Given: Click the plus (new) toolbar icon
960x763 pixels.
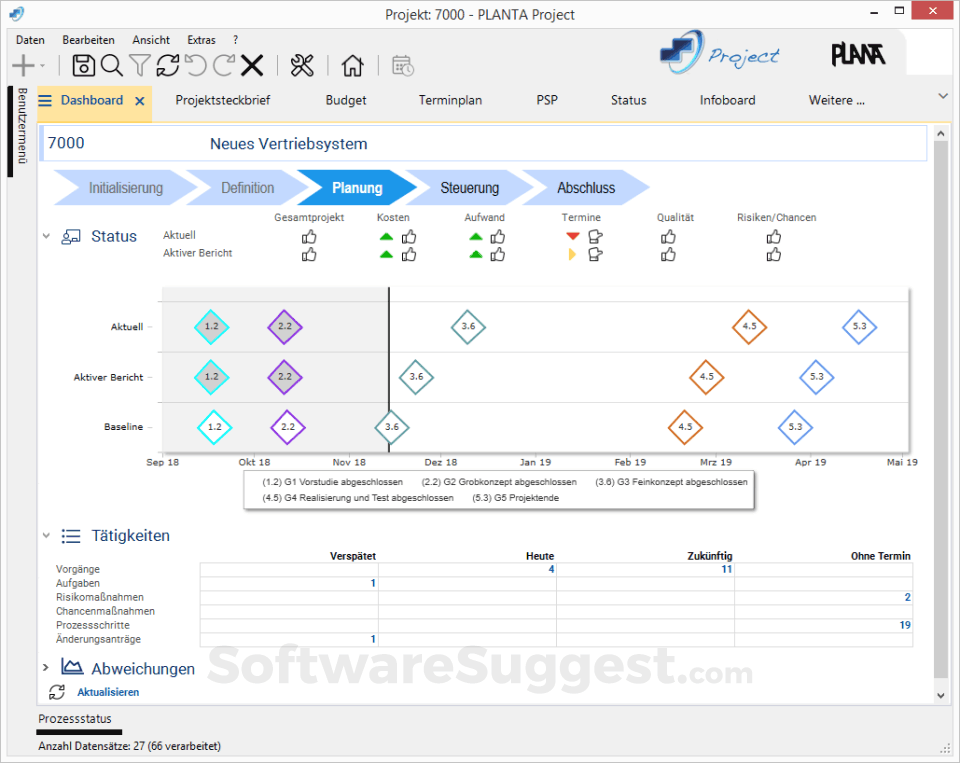Looking at the screenshot, I should [x=23, y=65].
